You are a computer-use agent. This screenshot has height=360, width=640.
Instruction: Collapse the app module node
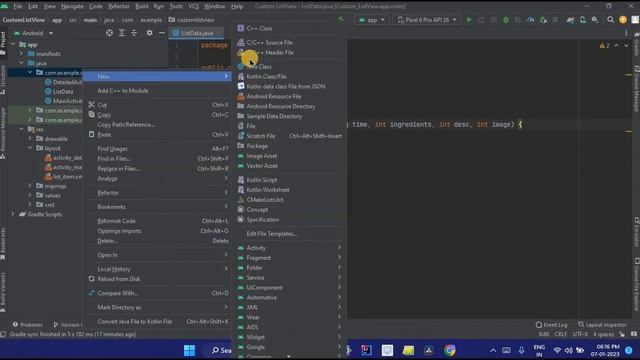point(13,44)
